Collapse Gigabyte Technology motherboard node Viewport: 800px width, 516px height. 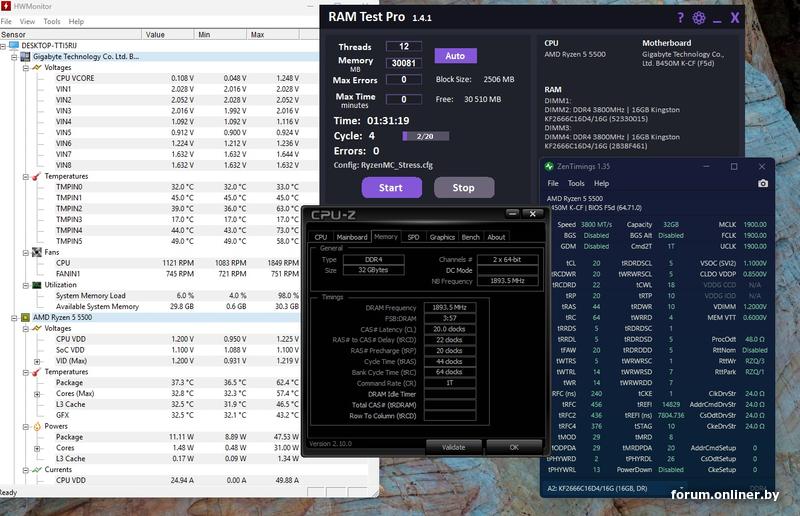14,57
